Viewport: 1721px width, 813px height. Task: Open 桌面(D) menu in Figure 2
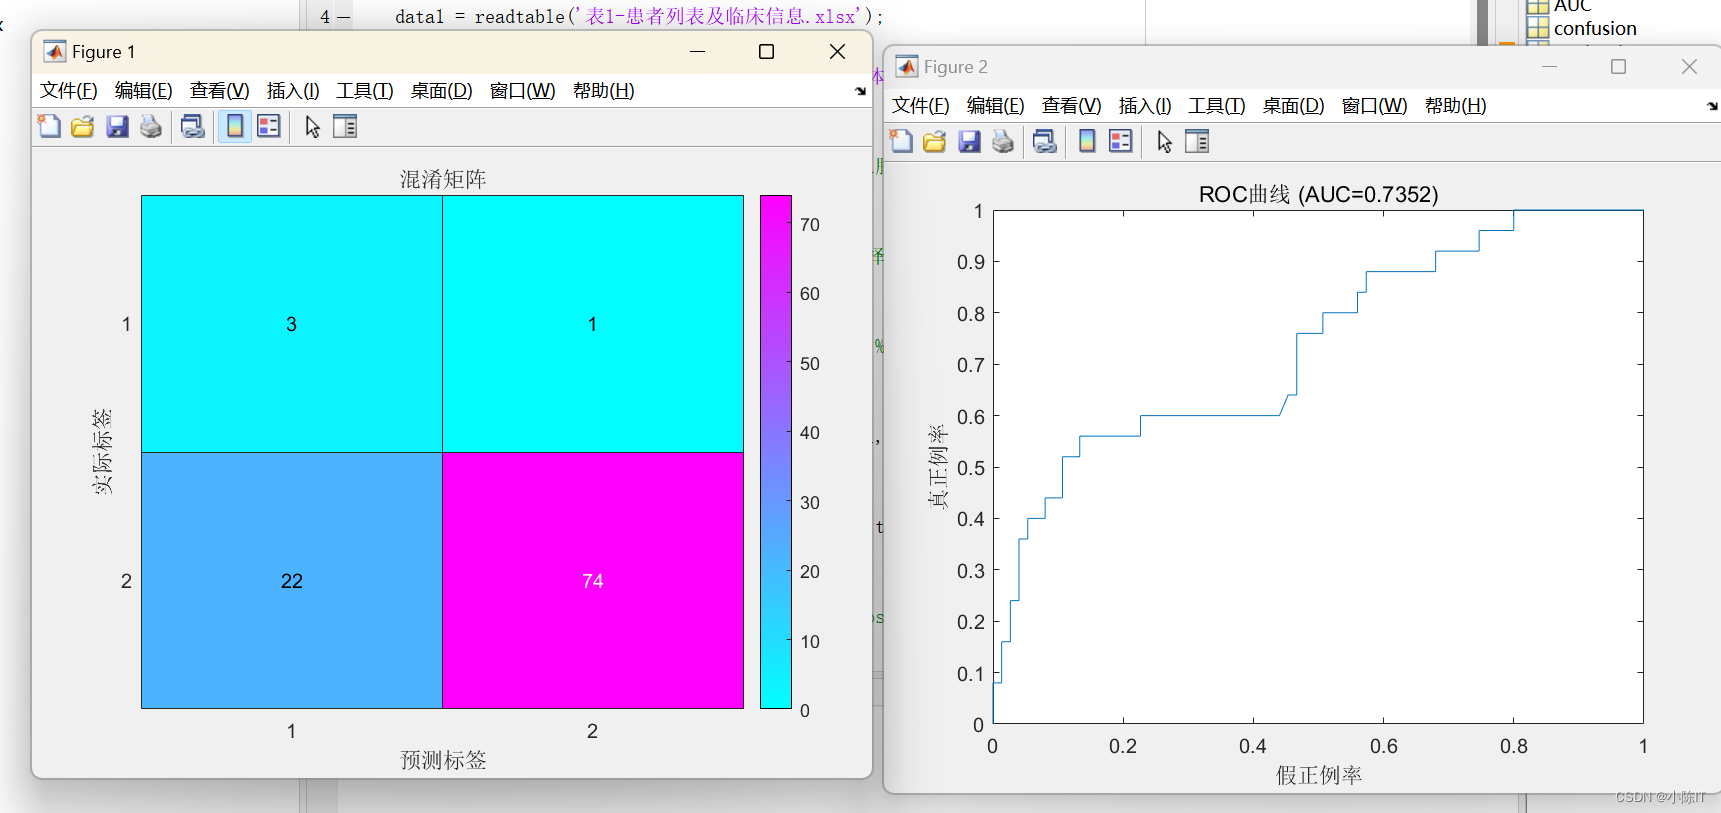pyautogui.click(x=1294, y=106)
